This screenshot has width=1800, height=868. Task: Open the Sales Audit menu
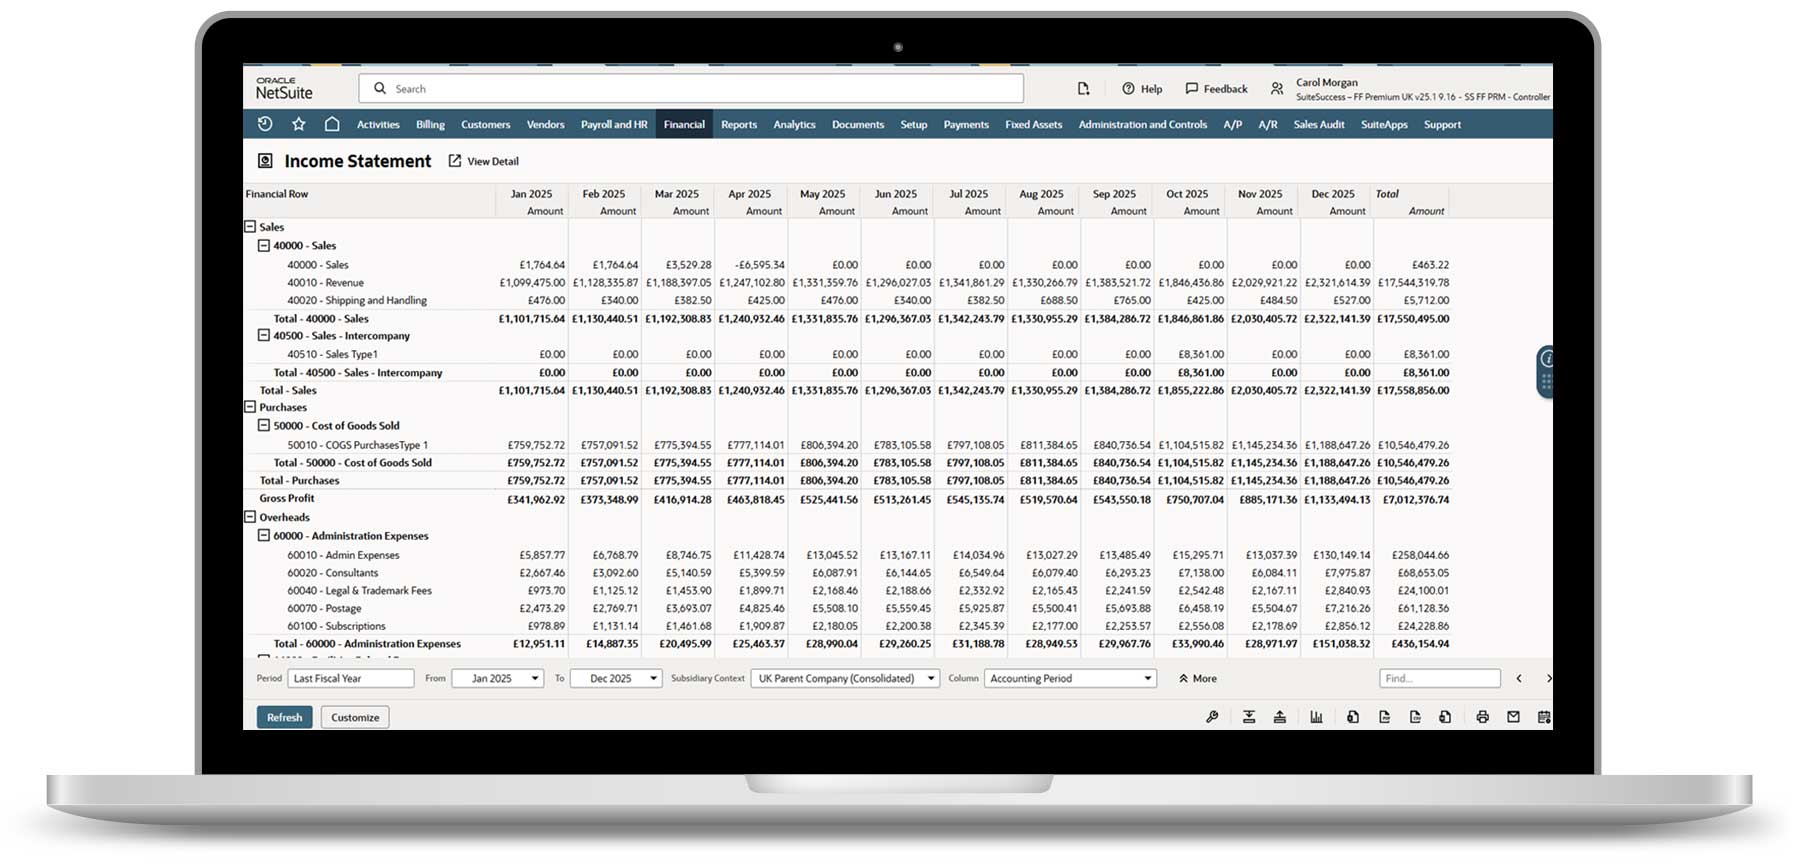(1318, 125)
